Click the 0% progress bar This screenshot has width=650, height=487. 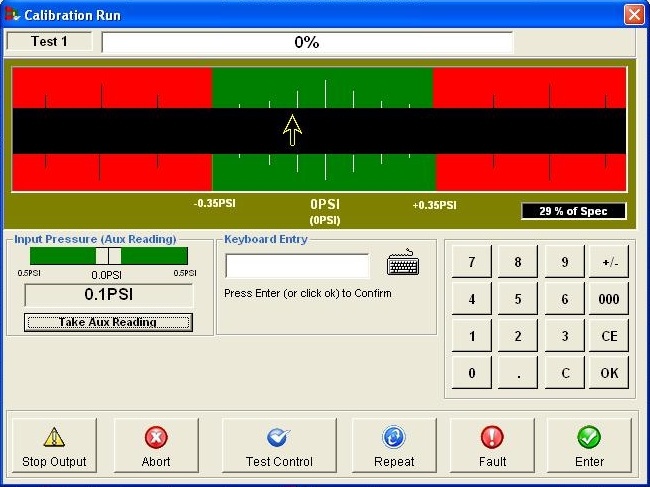[x=307, y=42]
